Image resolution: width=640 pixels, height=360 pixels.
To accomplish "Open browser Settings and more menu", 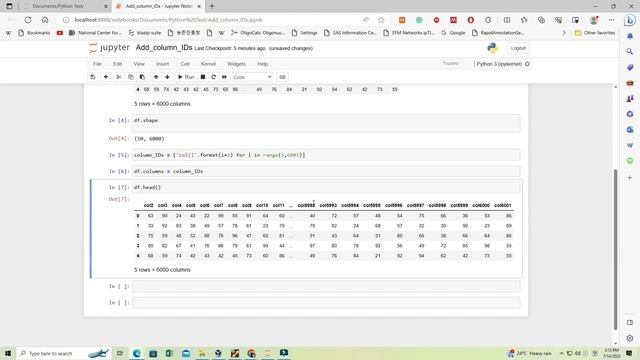I will tap(611, 20).
